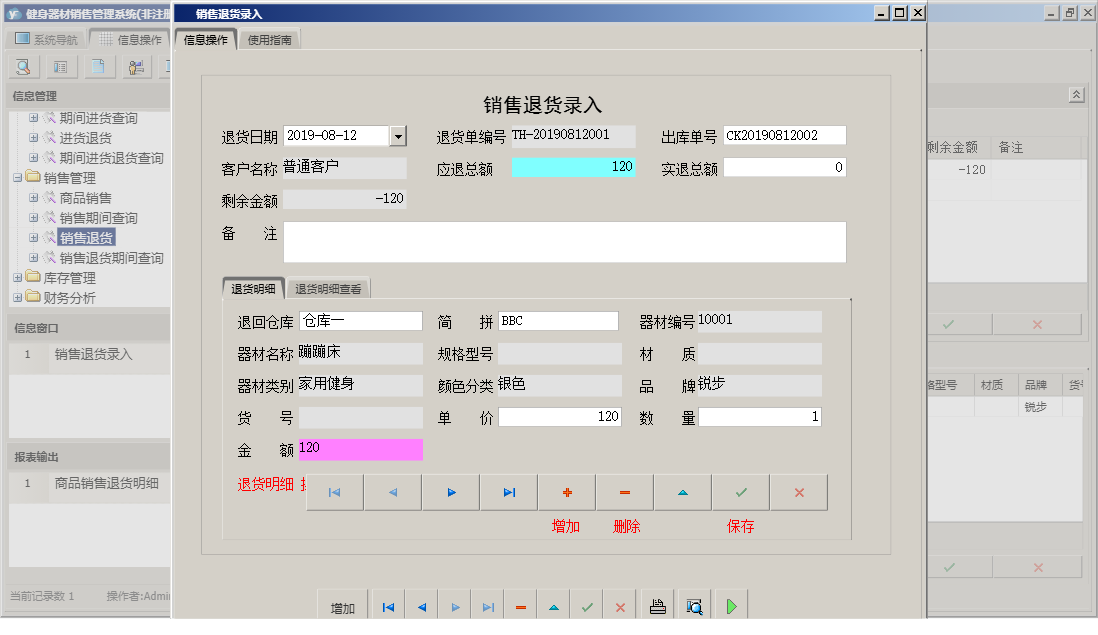The image size is (1098, 635).
Task: Expand the 库存管理 tree node
Action: pyautogui.click(x=18, y=278)
